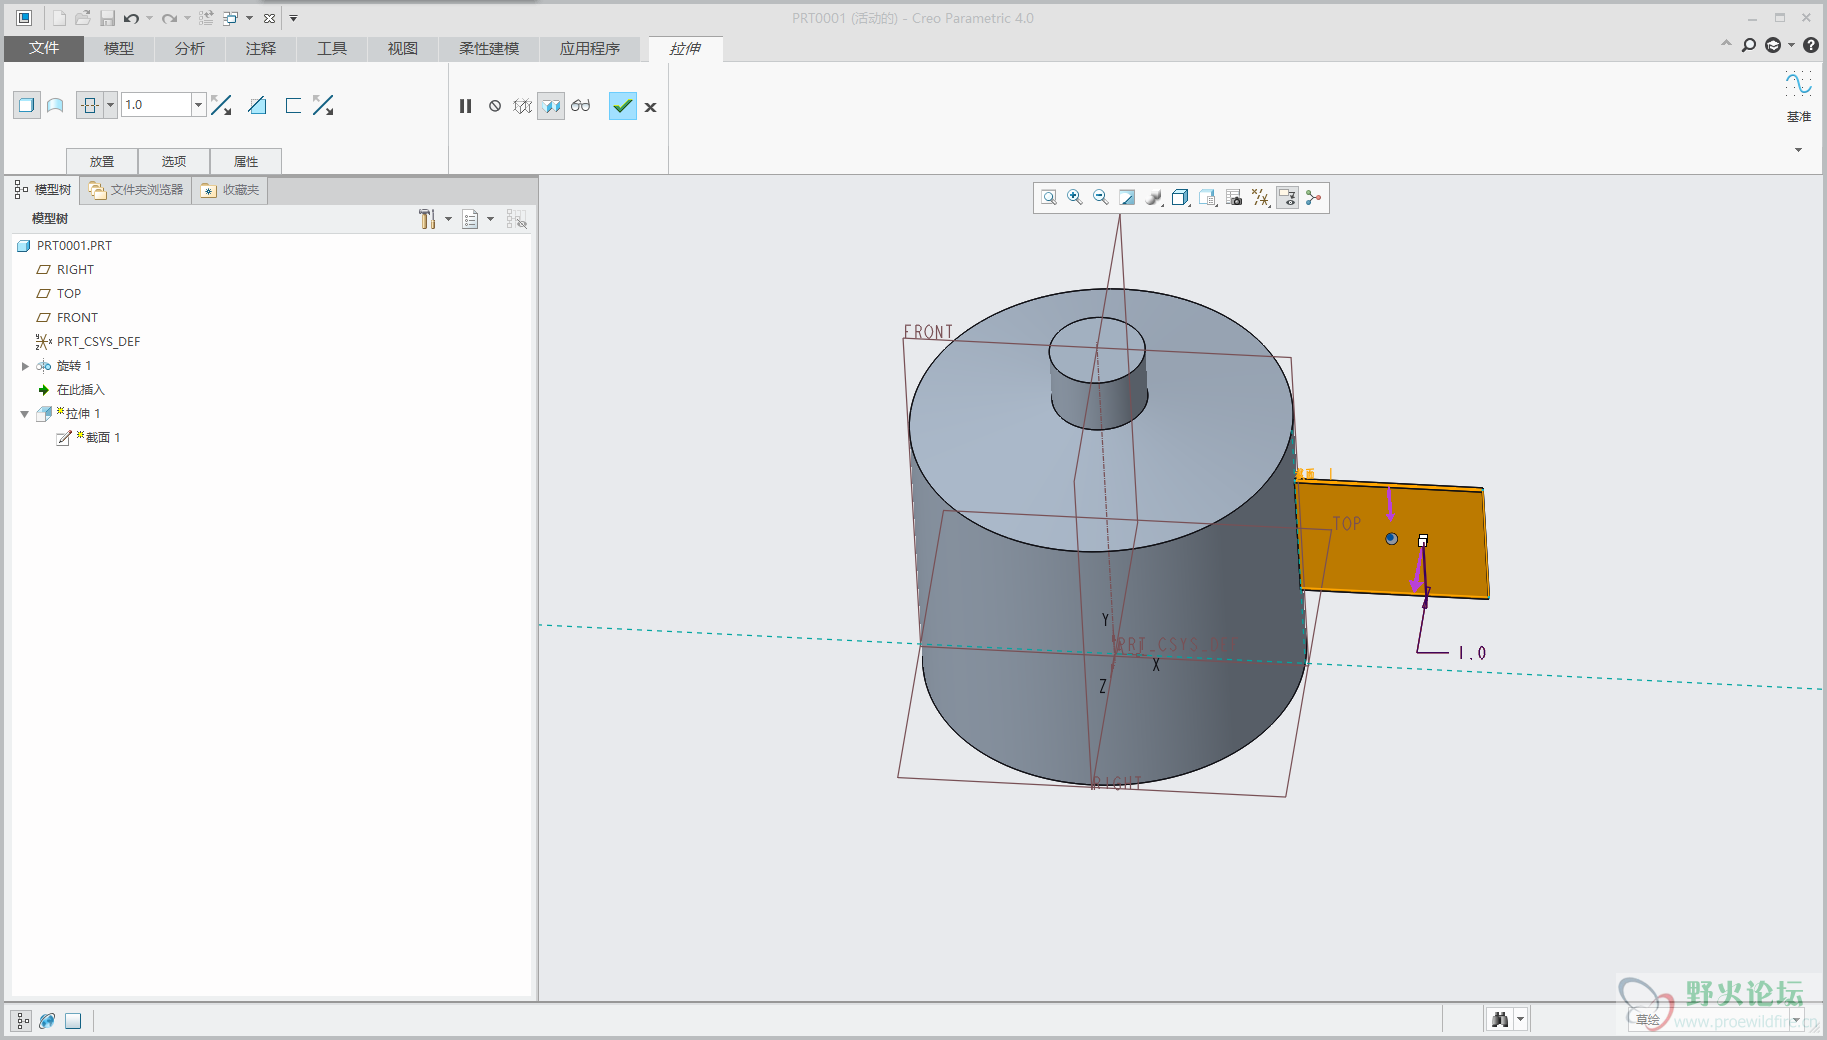Select the 文件夹浏览器 navigator tab
The height and width of the screenshot is (1040, 1827).
(x=136, y=190)
